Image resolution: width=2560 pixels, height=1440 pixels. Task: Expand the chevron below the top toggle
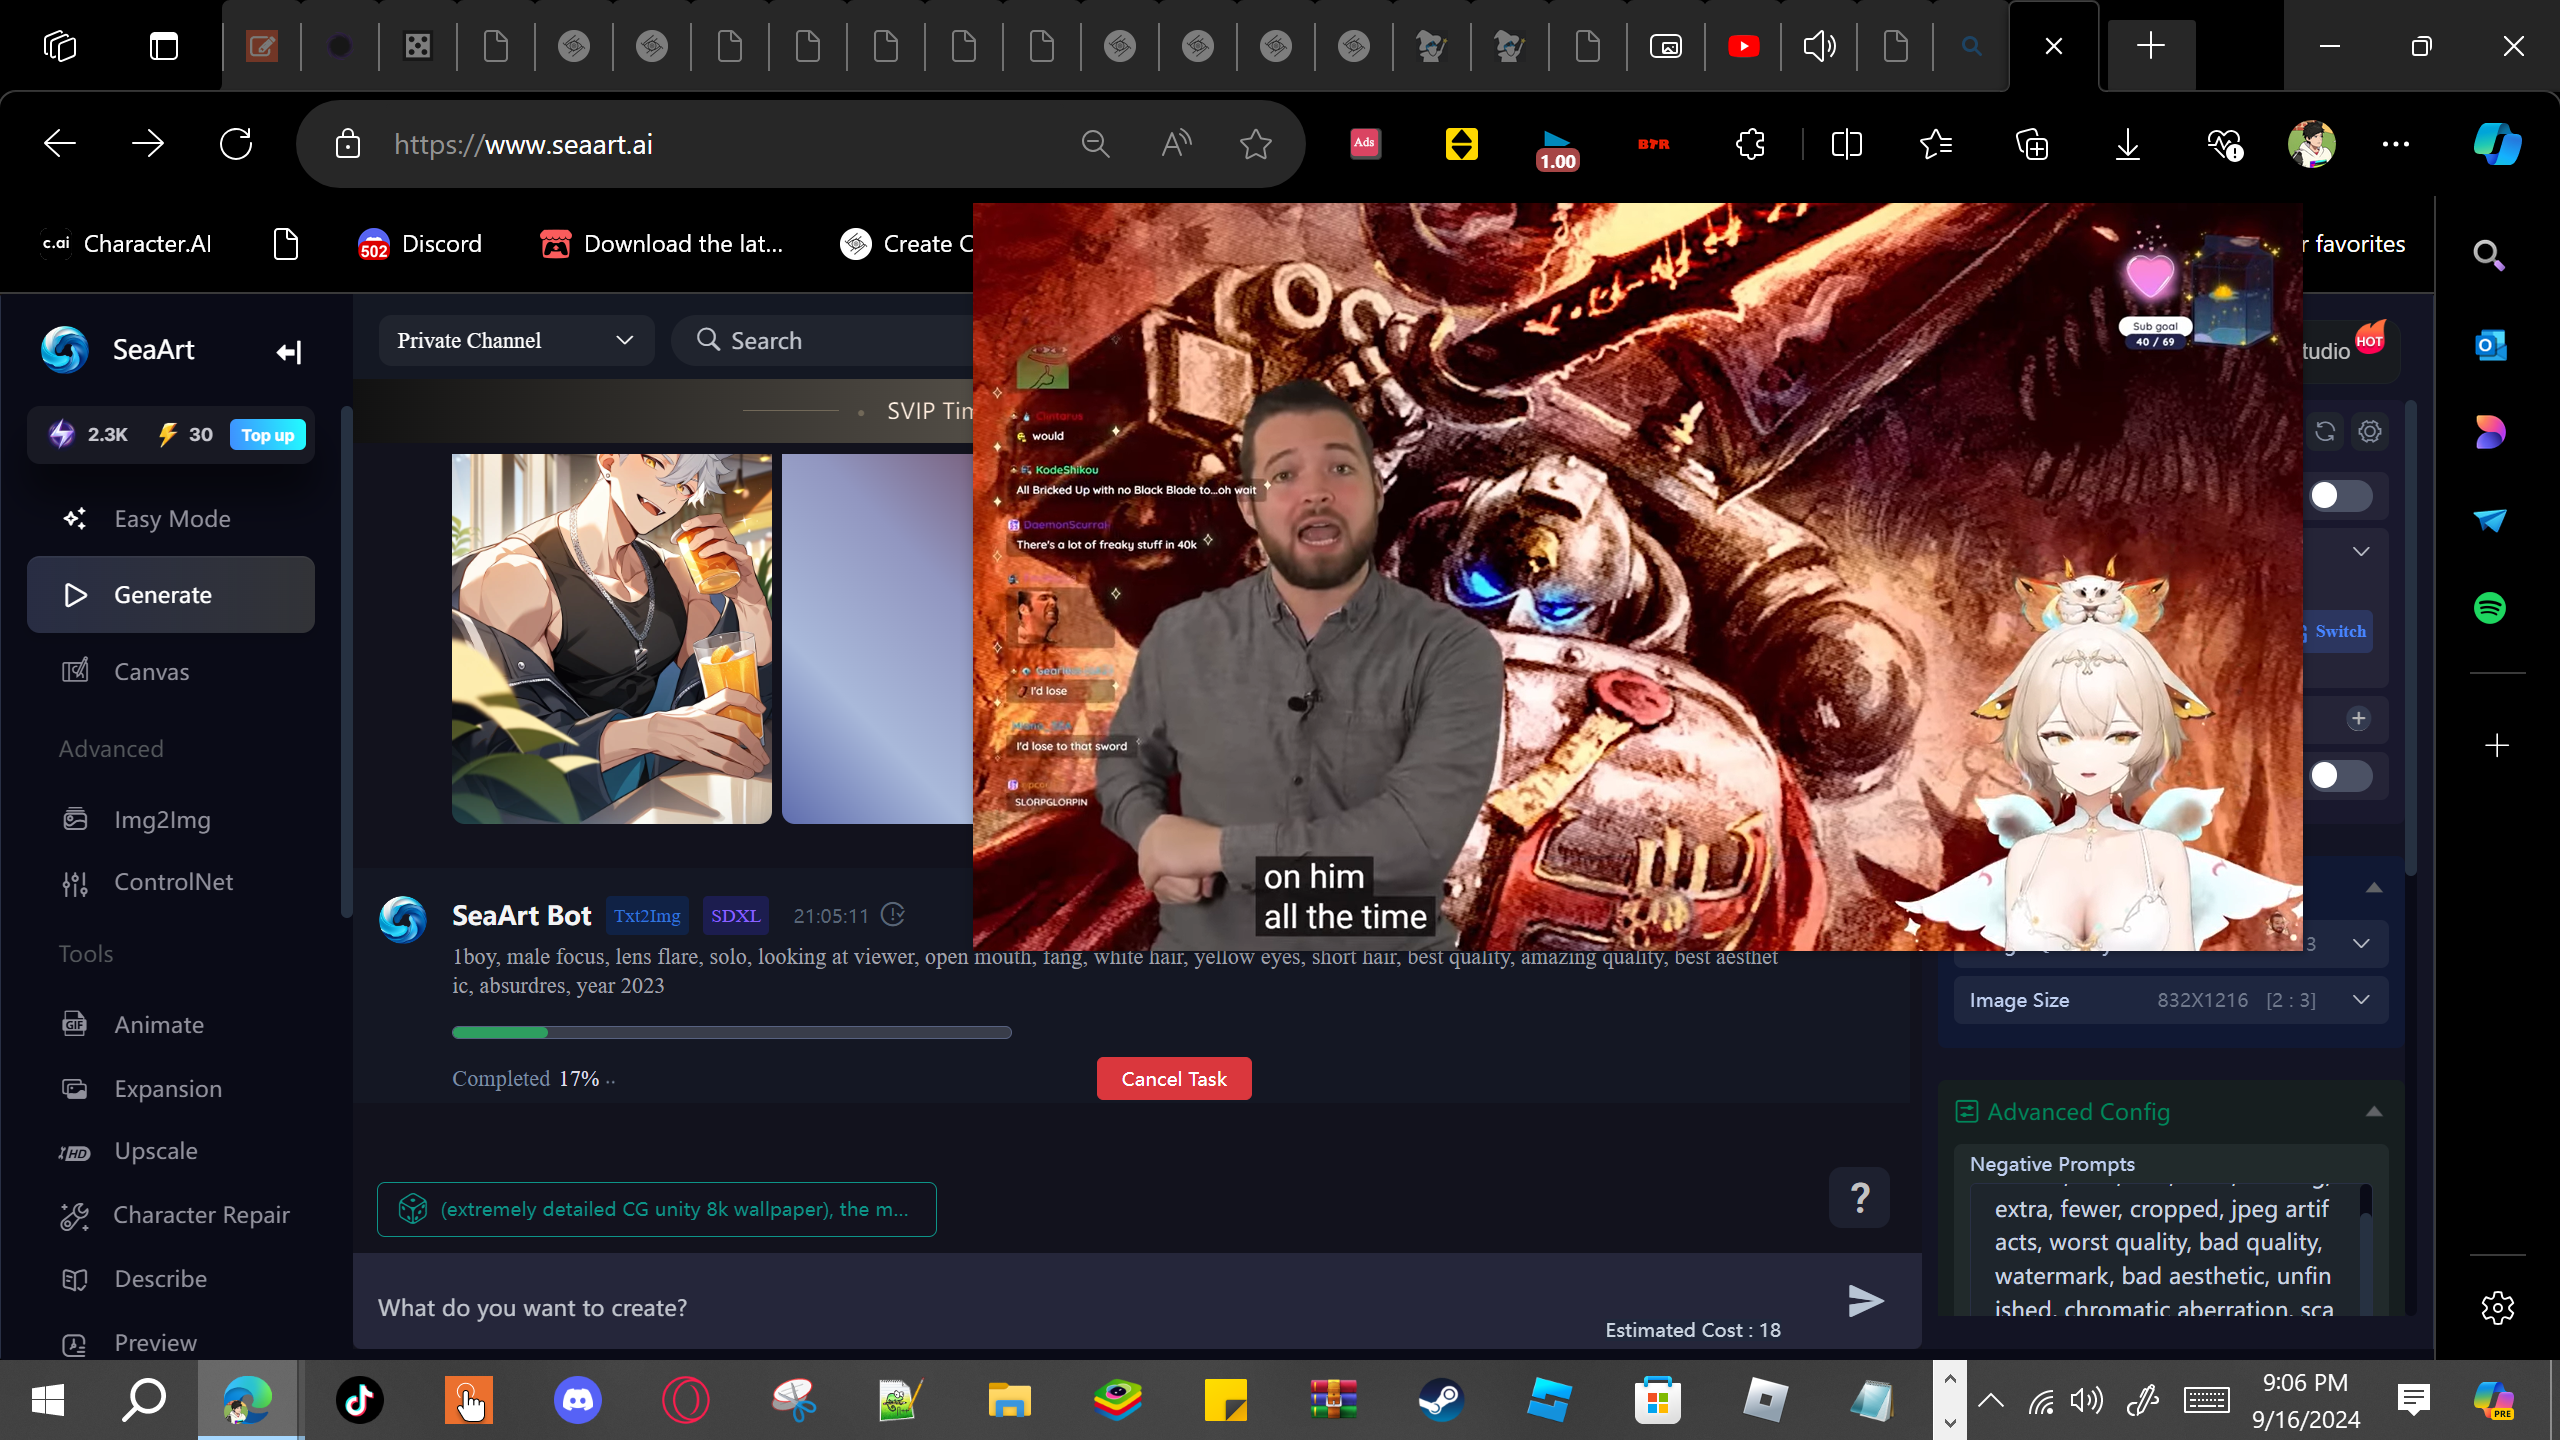(2361, 552)
